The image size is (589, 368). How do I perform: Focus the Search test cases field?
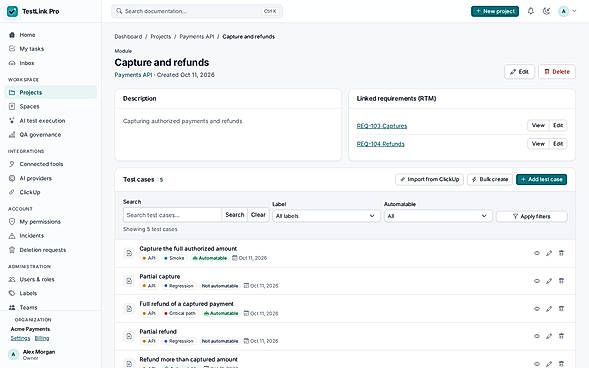click(x=172, y=215)
